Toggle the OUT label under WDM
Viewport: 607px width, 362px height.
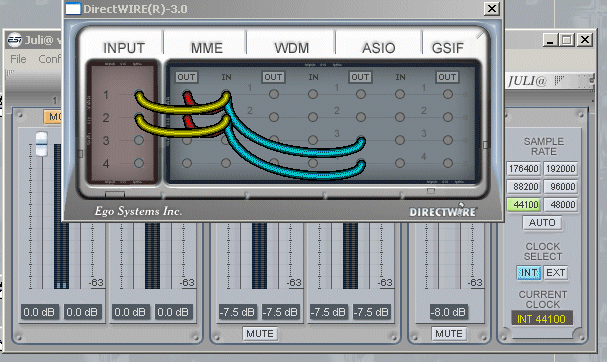pos(273,77)
